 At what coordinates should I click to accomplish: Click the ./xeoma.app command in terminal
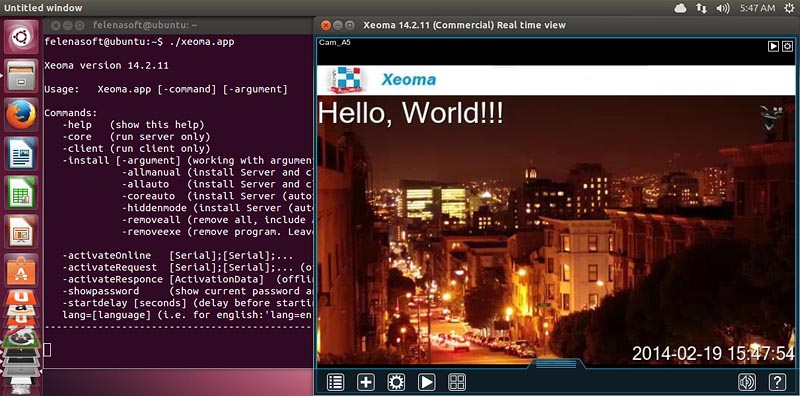coord(201,42)
